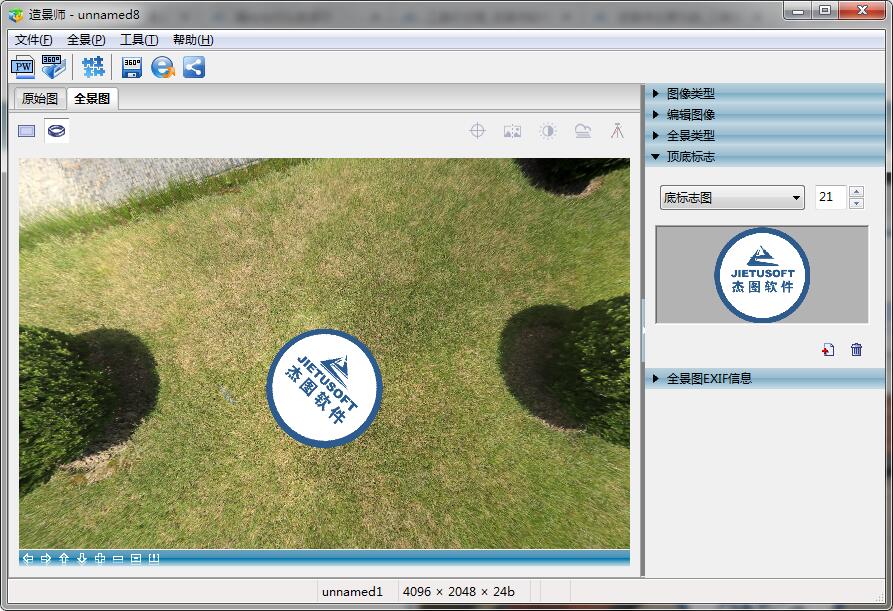Click the fit-view icon after the minus button

(136, 559)
